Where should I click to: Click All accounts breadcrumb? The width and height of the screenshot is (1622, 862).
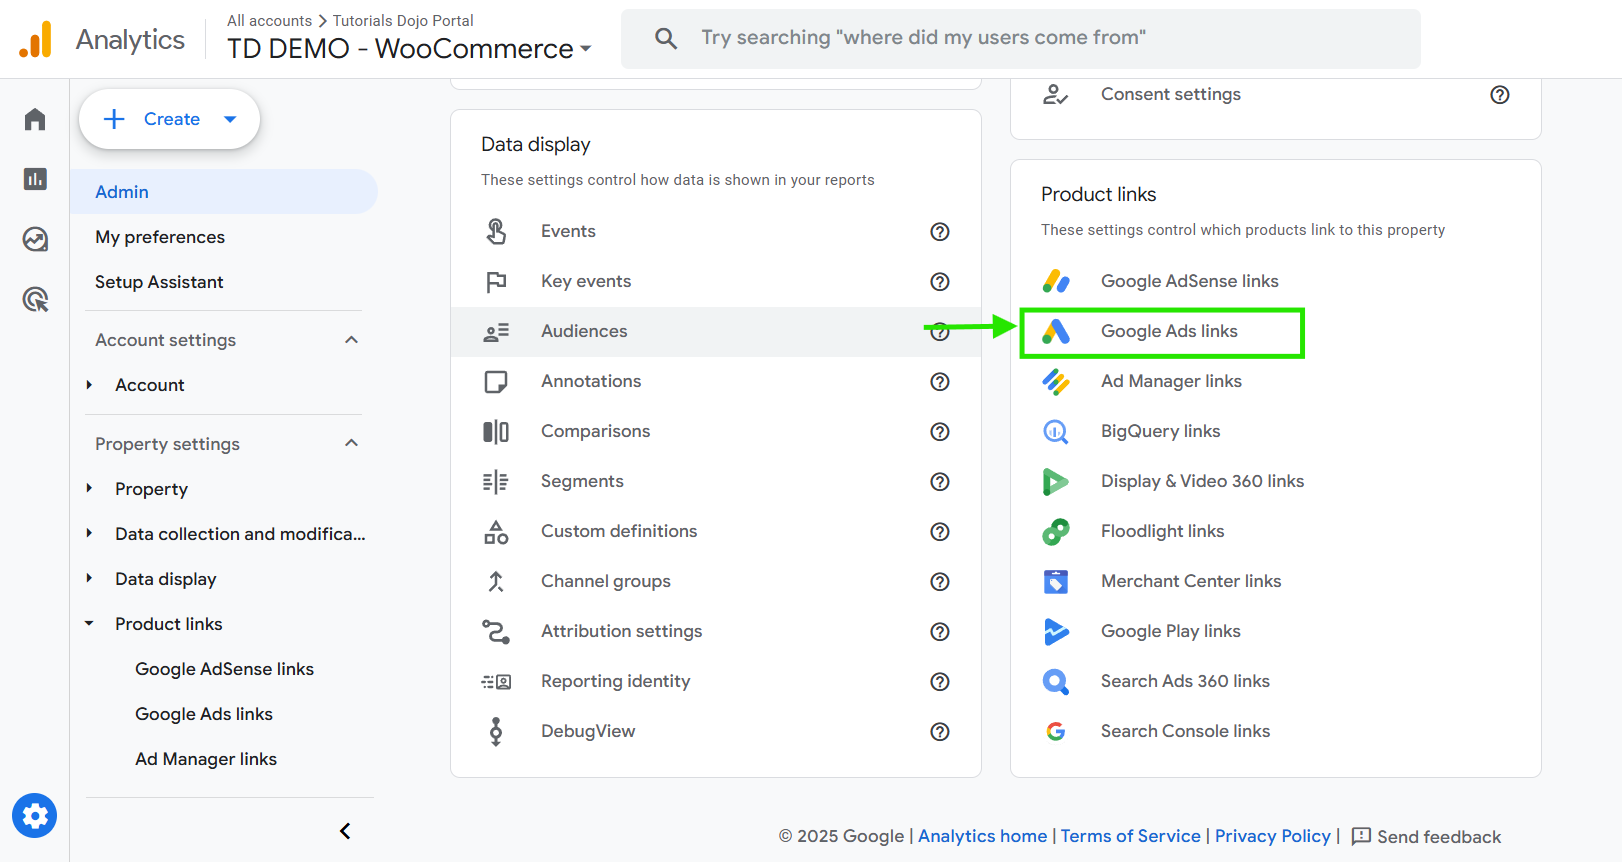click(269, 20)
